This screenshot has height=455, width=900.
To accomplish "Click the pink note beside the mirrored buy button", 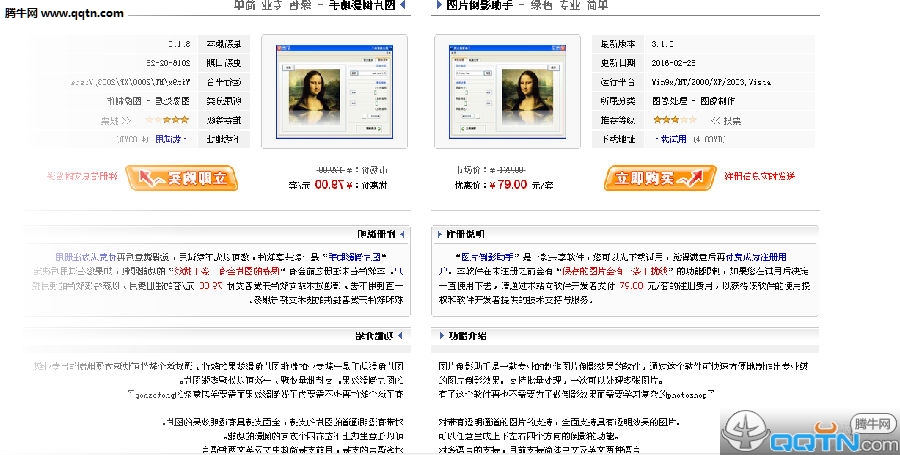I will point(82,176).
